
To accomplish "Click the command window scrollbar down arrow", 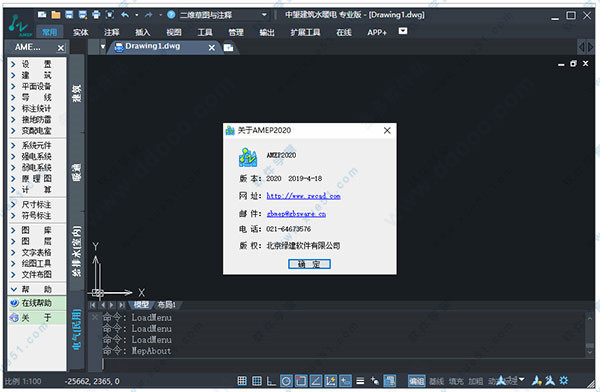I will click(589, 351).
